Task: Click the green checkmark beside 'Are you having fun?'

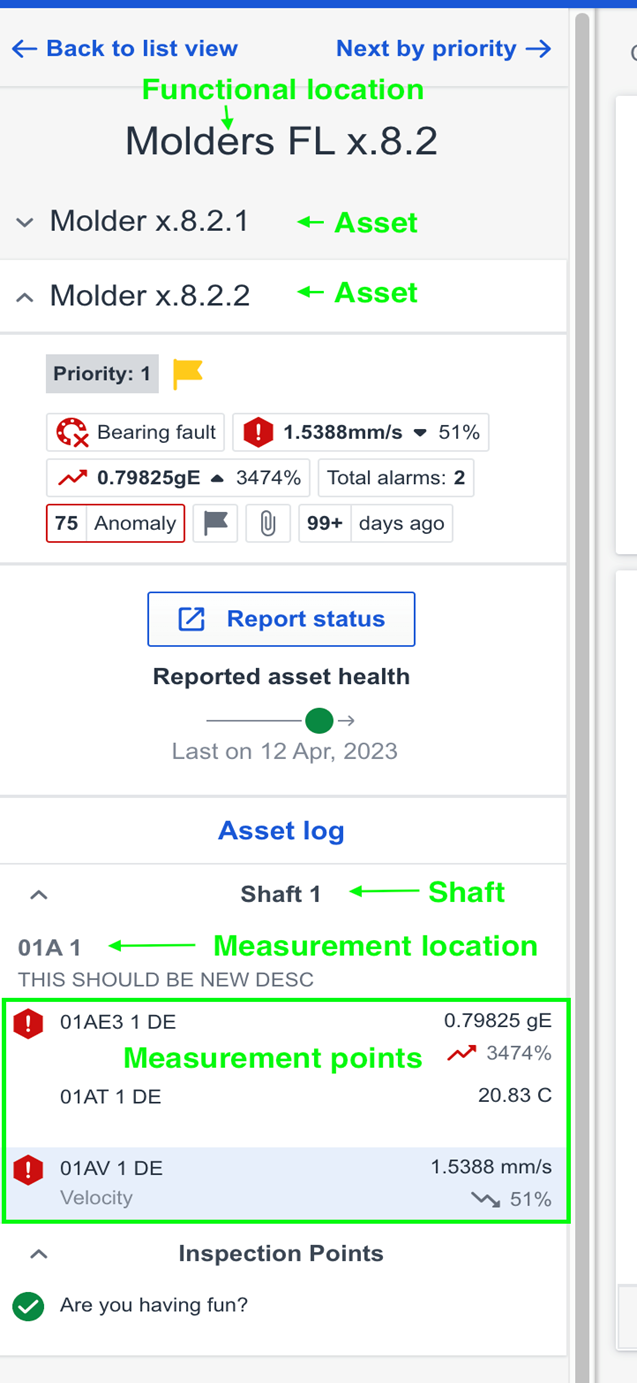Action: pos(27,1307)
